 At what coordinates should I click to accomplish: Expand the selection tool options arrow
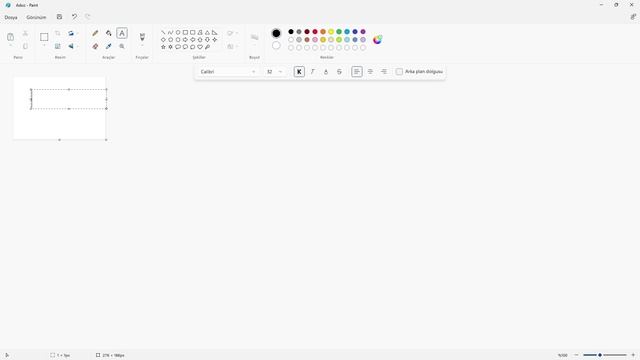tap(44, 45)
